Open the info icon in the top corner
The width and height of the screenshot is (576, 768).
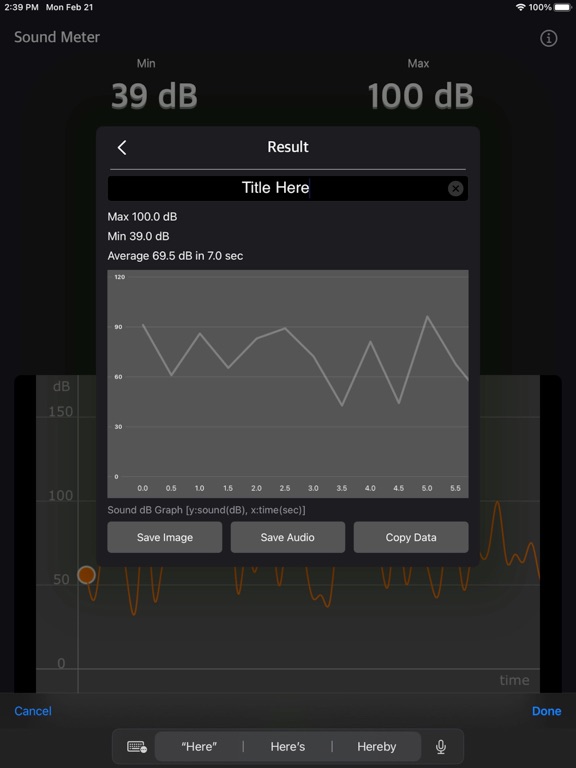click(549, 38)
